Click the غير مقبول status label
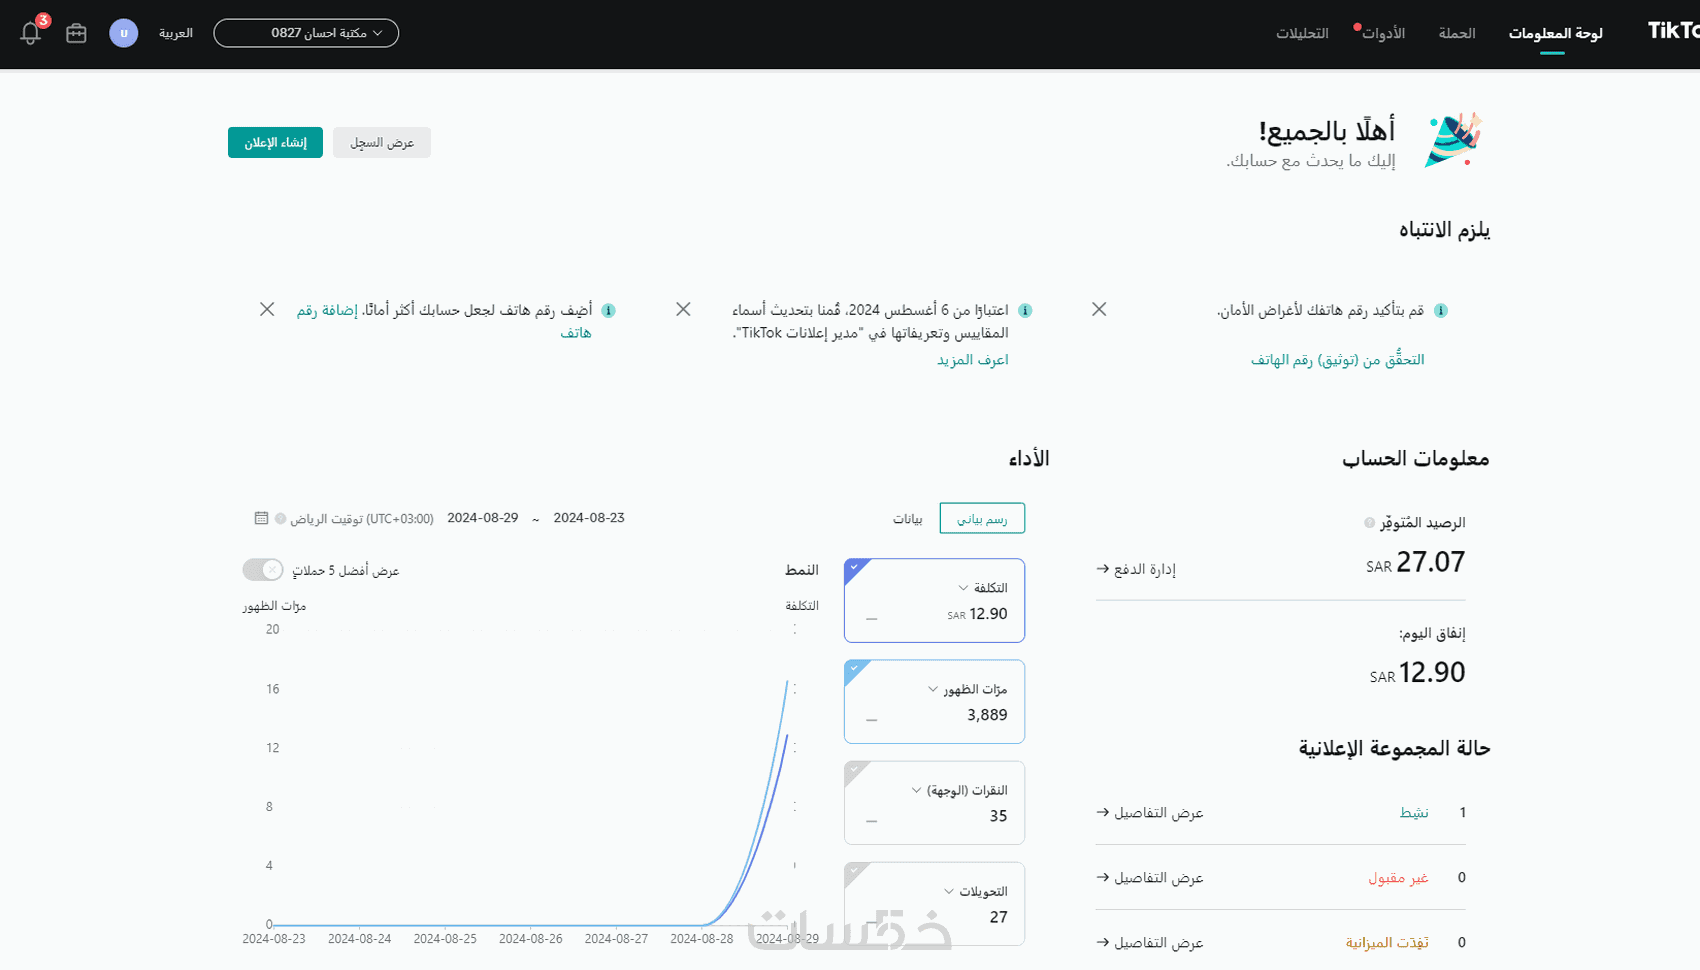This screenshot has width=1700, height=970. 1398,878
